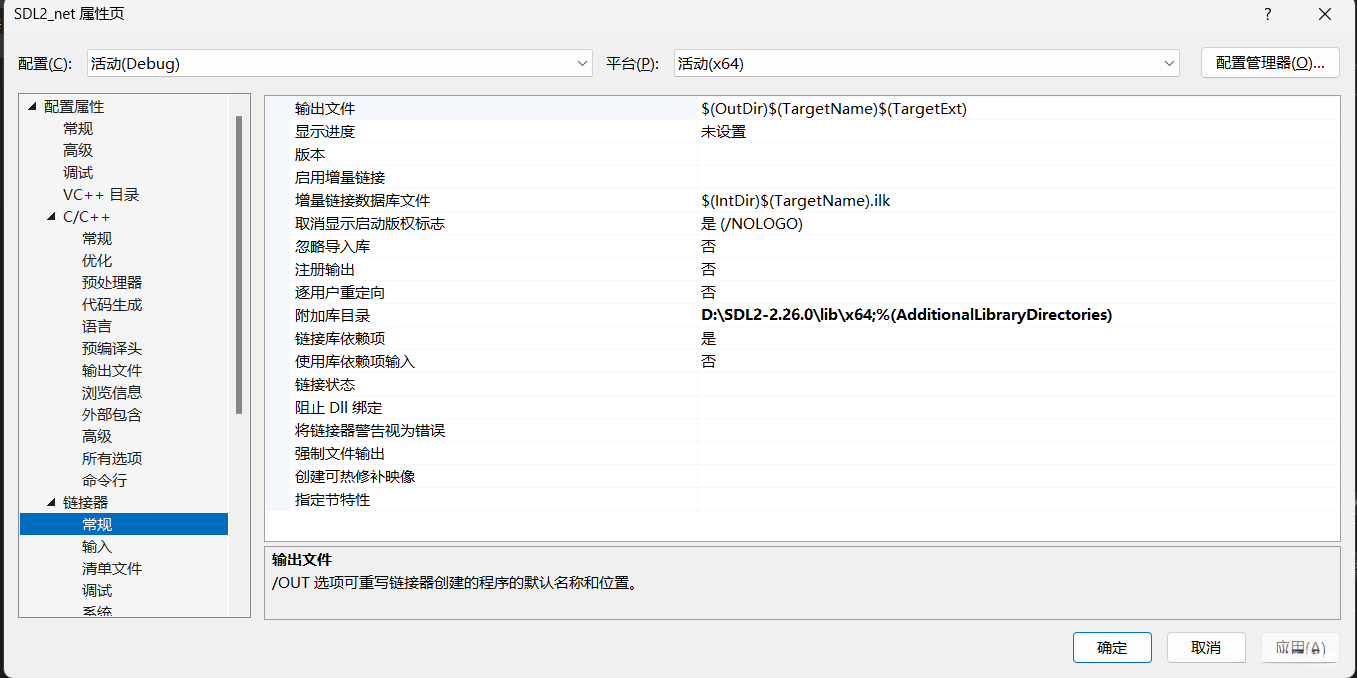
Task: Open the 预编译头 page
Action: (x=112, y=348)
